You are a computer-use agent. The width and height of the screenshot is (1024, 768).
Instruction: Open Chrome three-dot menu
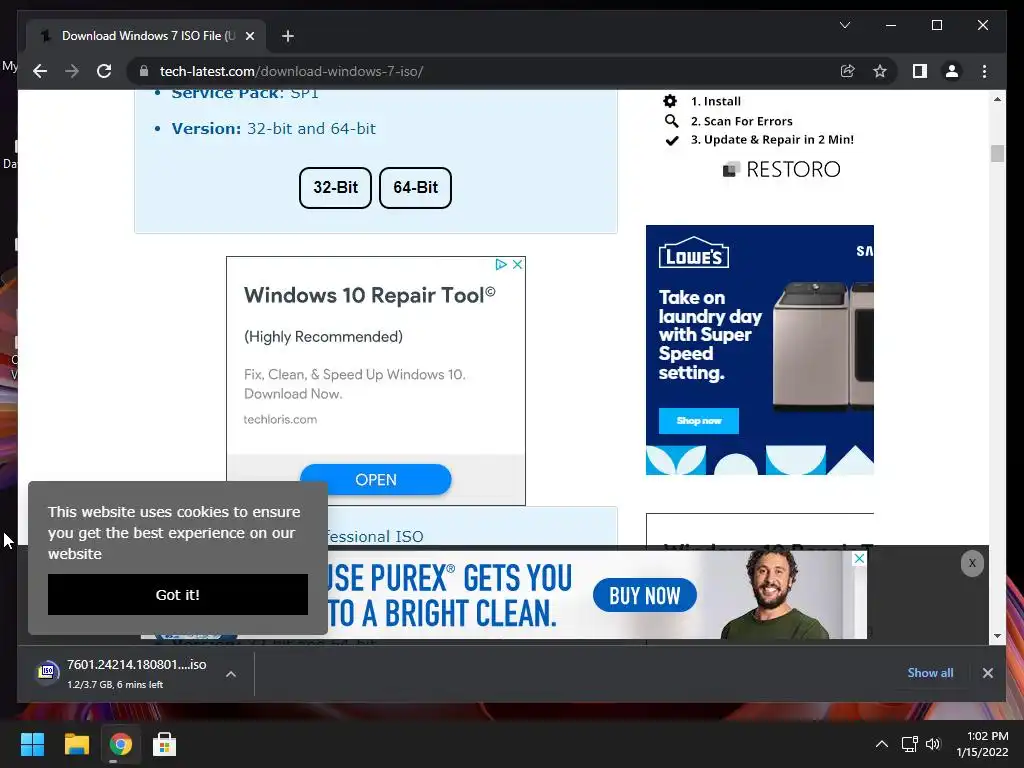point(984,71)
